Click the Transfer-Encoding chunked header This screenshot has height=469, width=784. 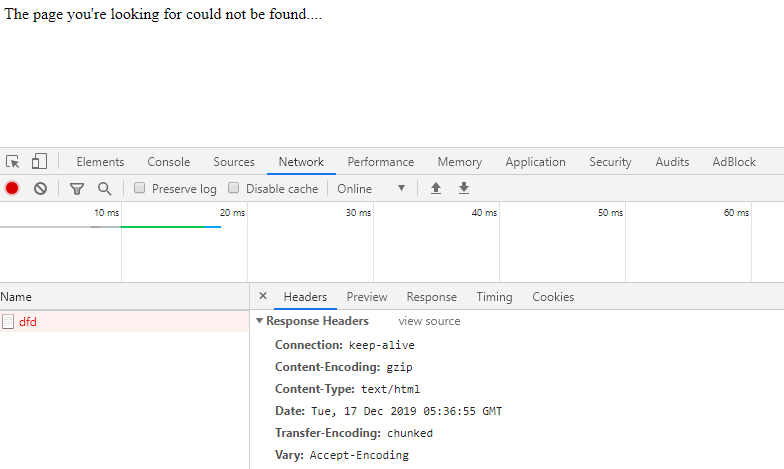[354, 433]
